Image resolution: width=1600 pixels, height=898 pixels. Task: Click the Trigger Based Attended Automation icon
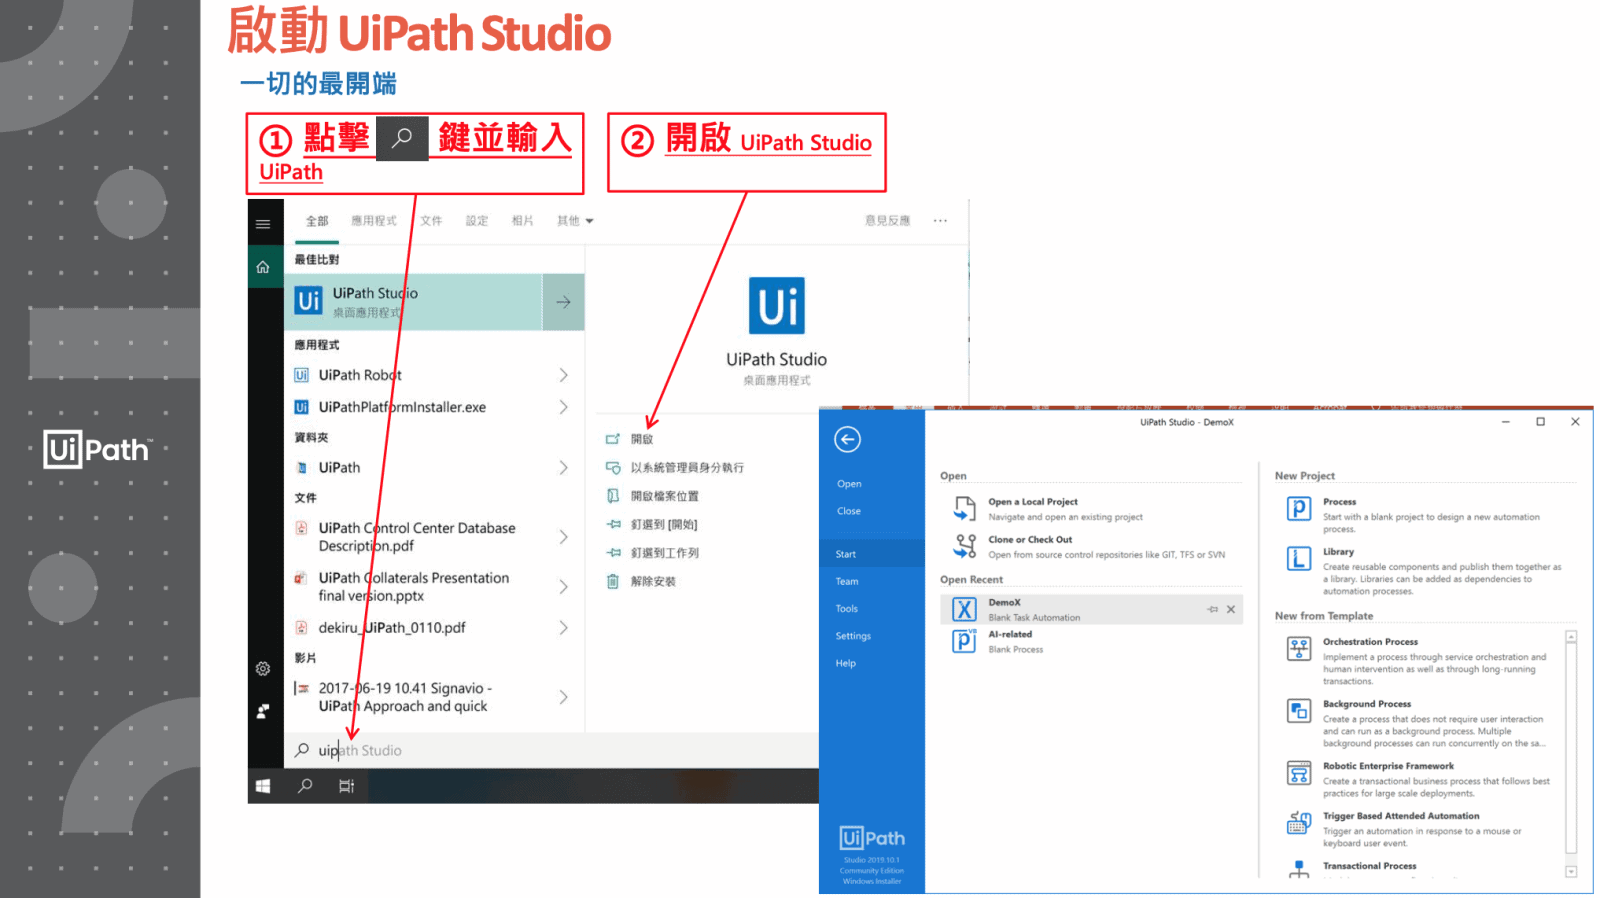[x=1299, y=823]
